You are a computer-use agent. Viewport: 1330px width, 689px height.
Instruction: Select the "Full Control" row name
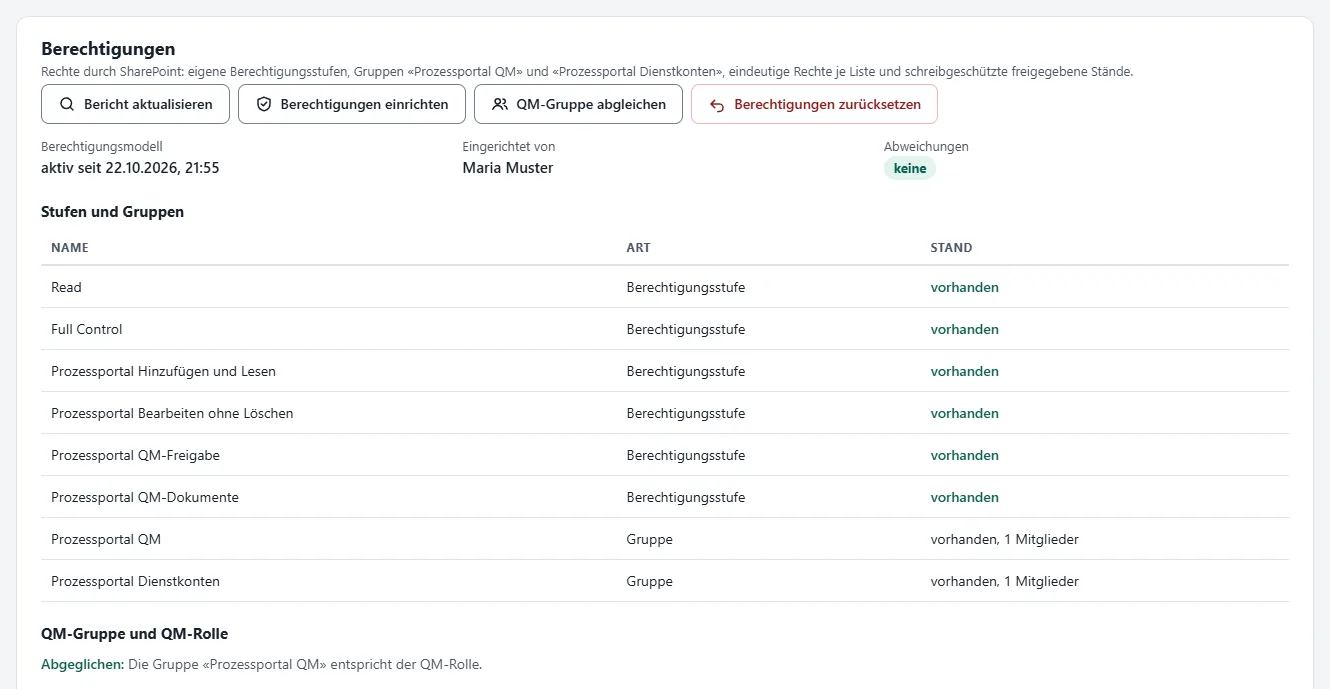87,329
